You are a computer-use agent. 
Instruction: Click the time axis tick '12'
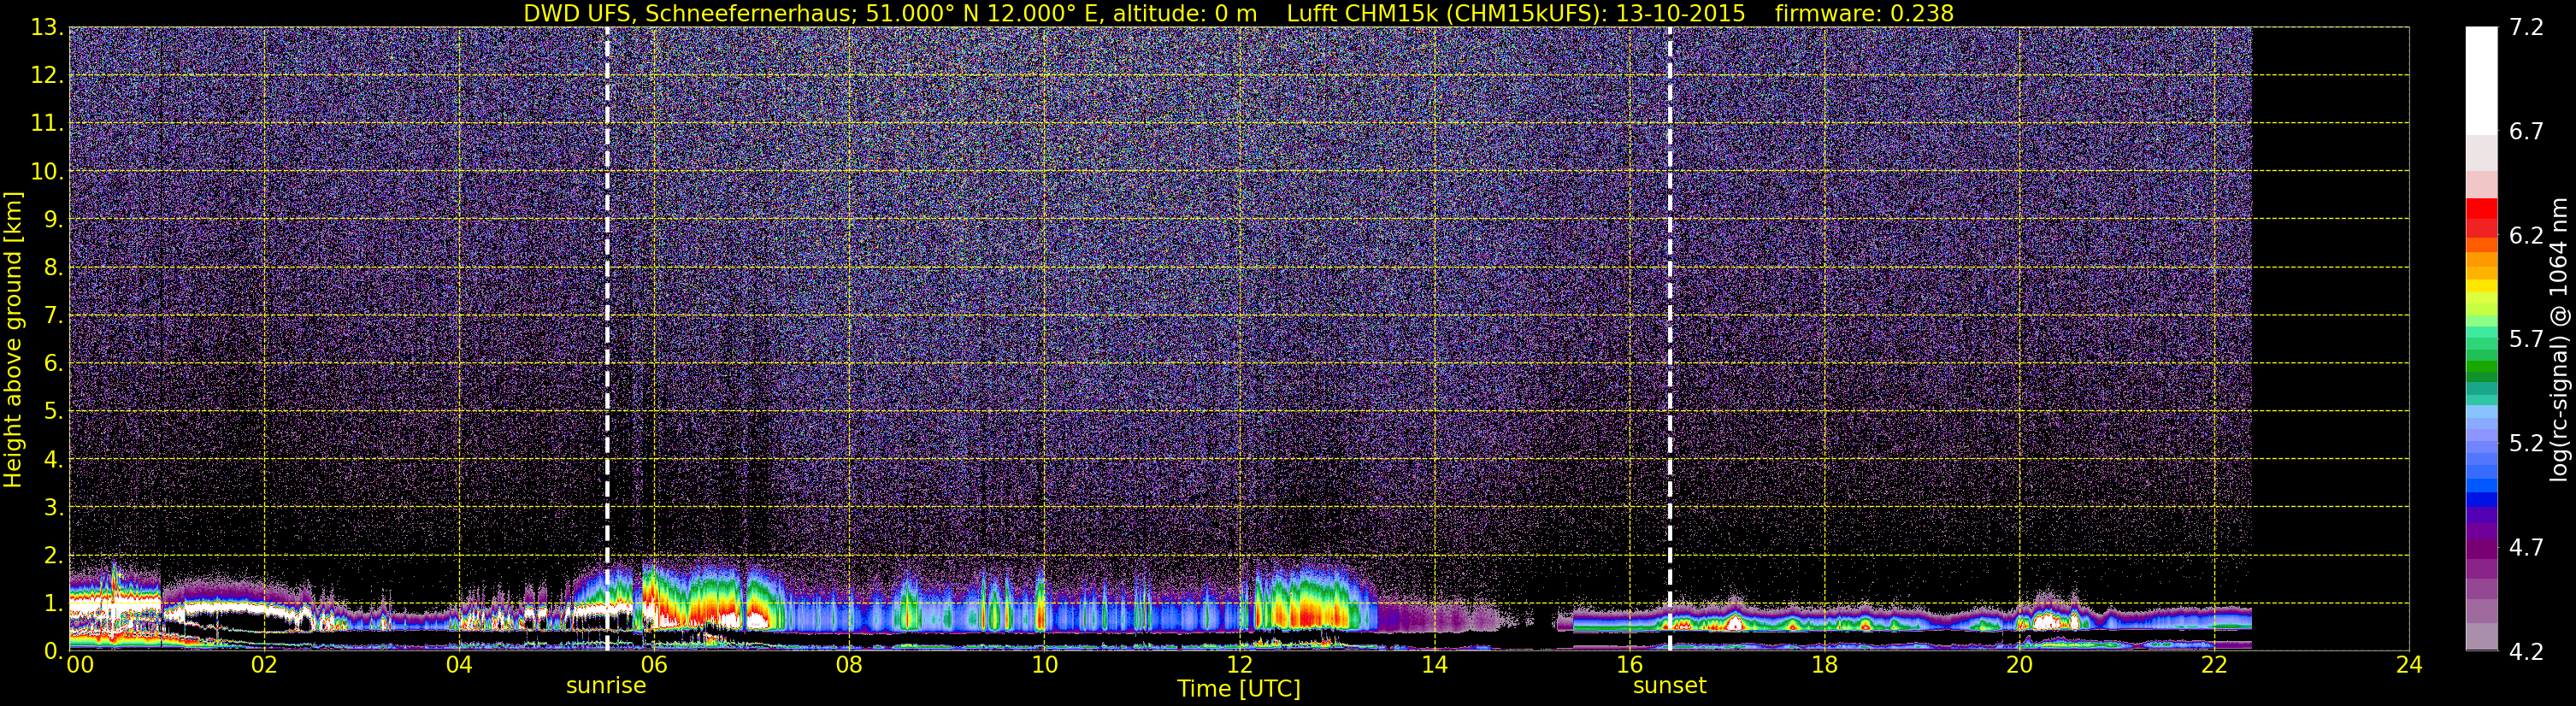1239,666
